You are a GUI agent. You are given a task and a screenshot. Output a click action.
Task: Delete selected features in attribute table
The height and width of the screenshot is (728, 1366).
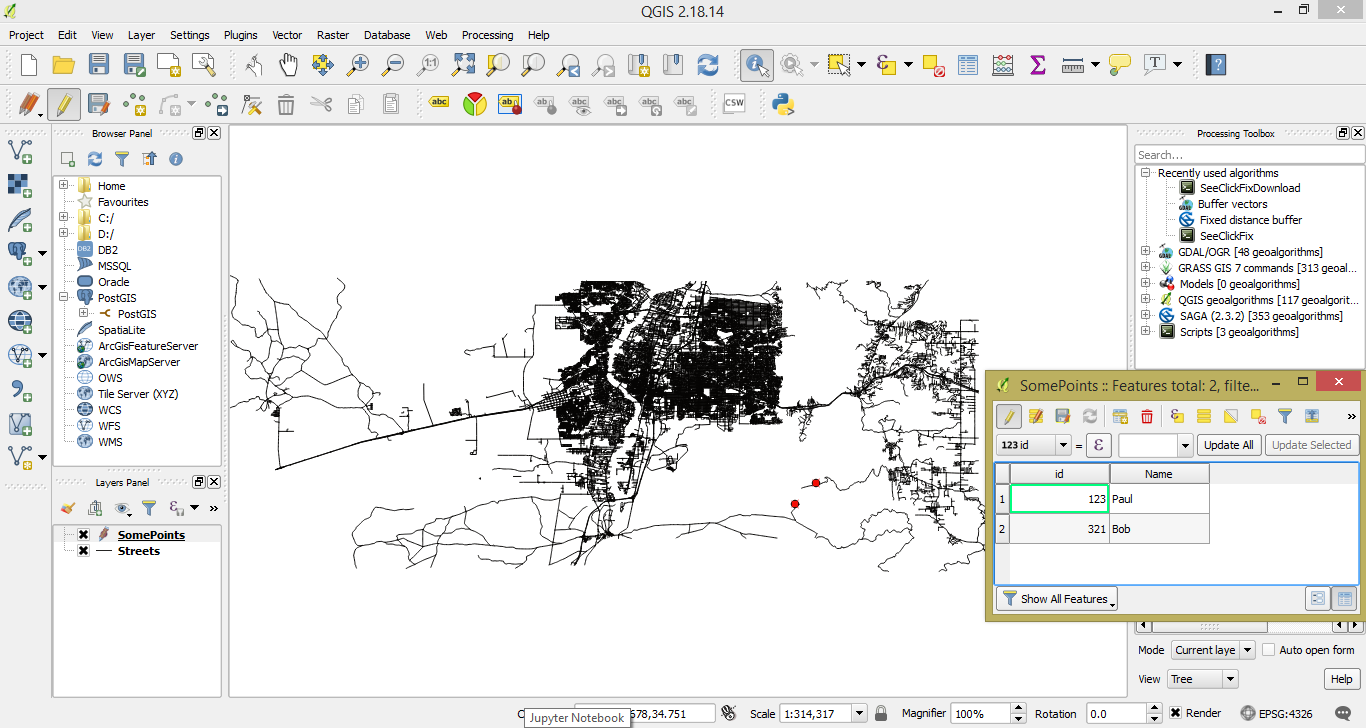[1147, 416]
